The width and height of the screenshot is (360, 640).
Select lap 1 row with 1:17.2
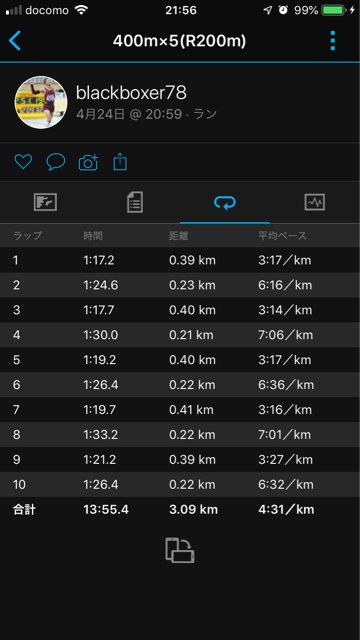[x=180, y=260]
